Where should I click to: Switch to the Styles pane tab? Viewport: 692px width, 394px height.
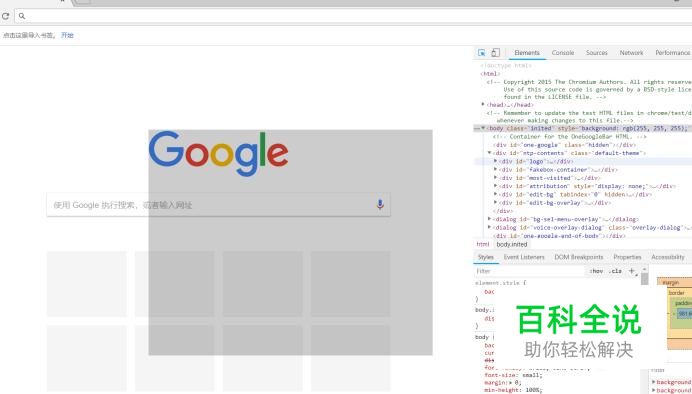click(485, 257)
